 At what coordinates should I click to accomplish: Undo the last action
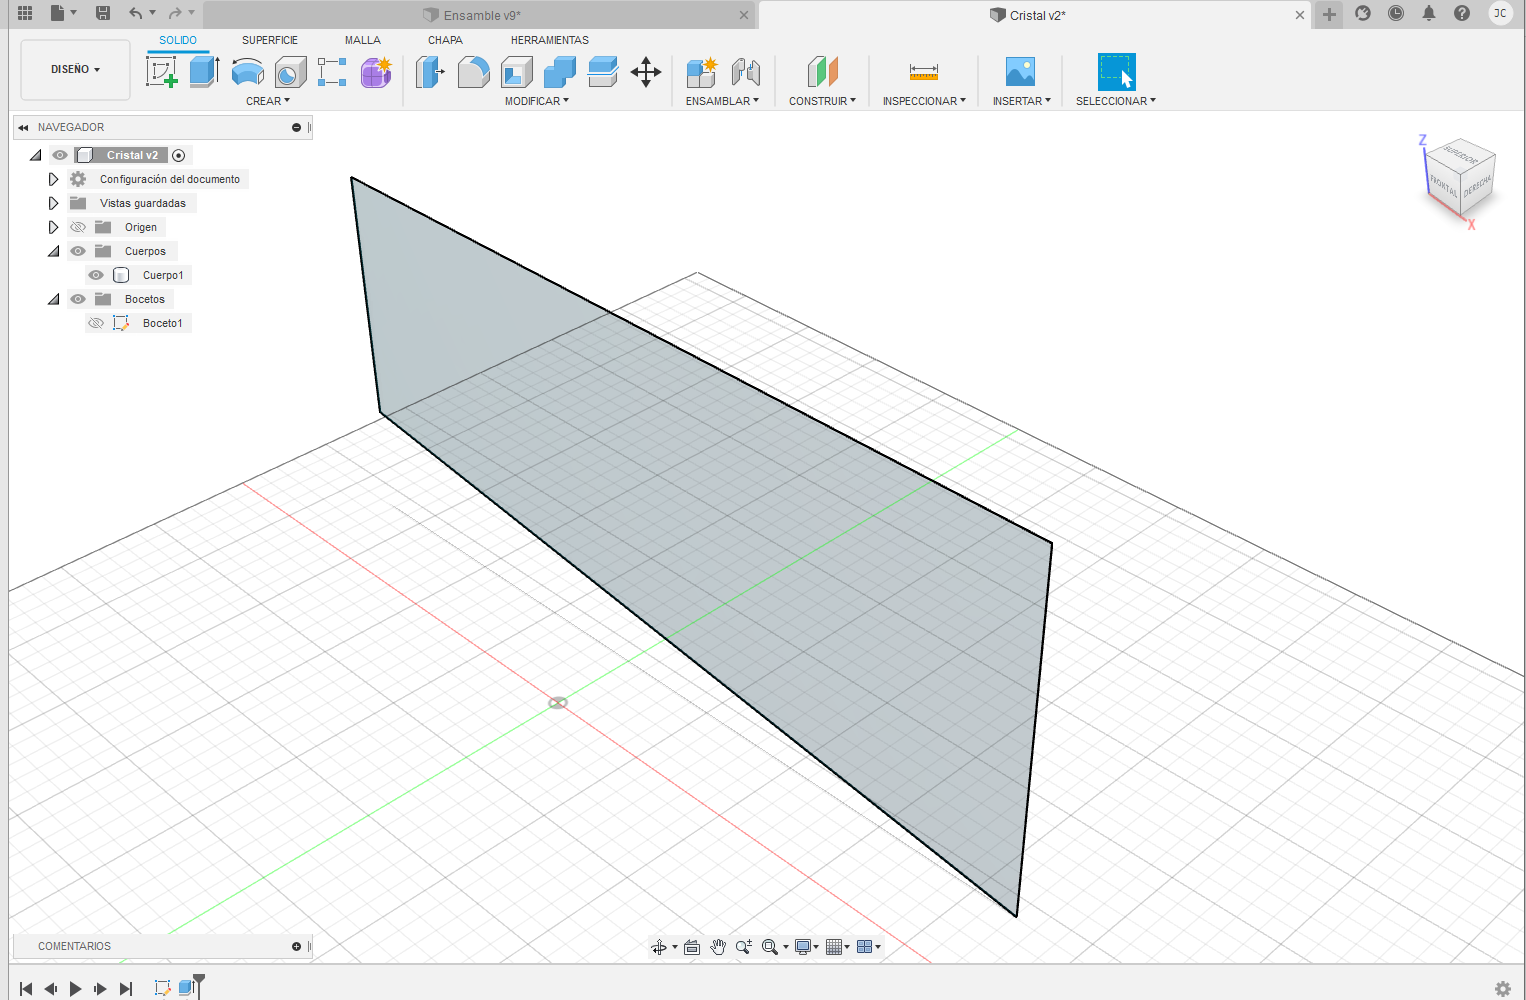pyautogui.click(x=135, y=13)
